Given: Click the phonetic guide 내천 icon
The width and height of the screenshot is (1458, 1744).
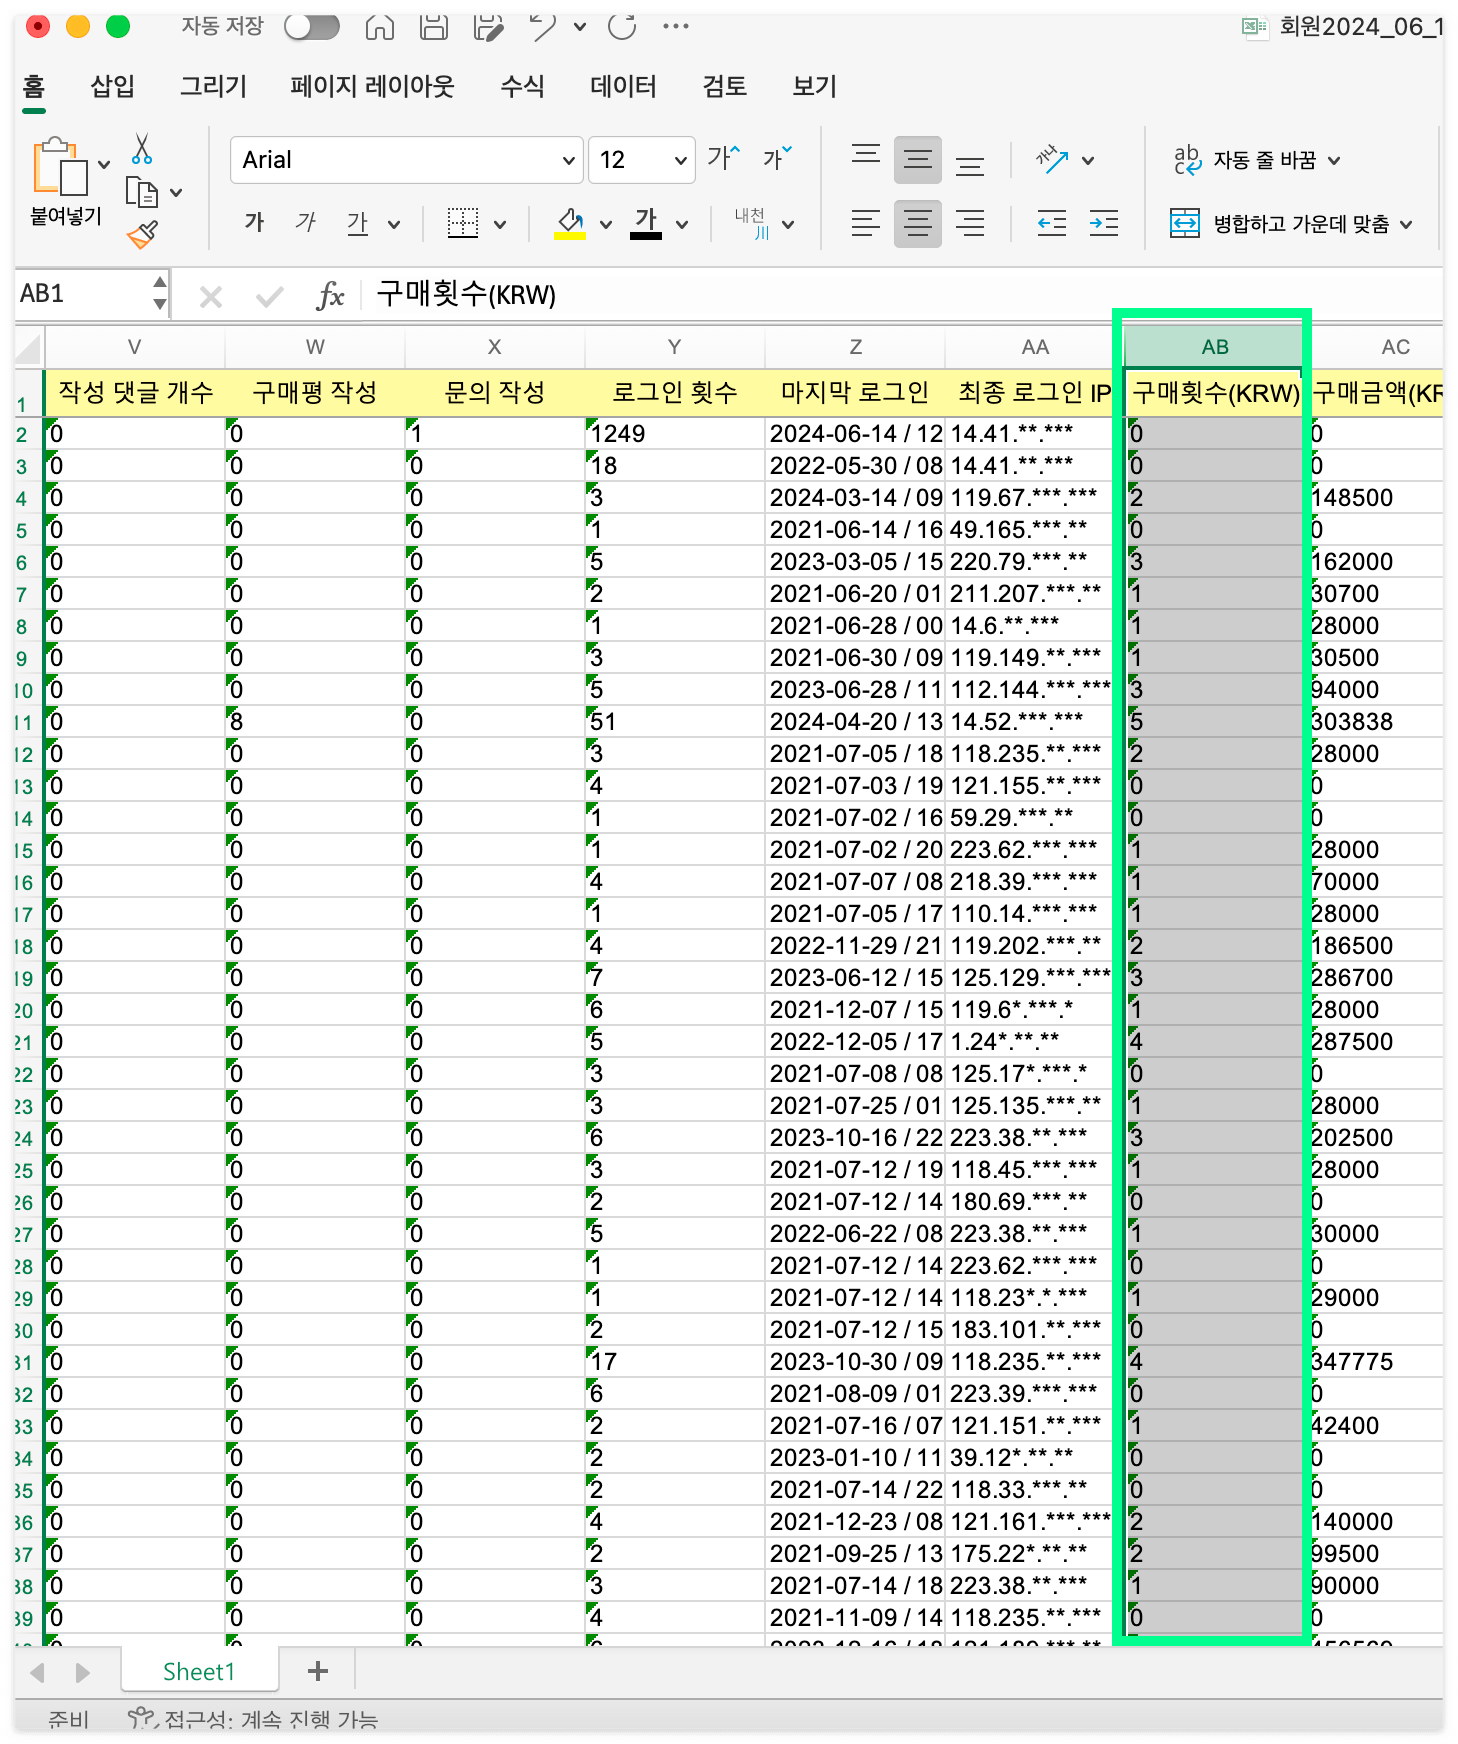Looking at the screenshot, I should (751, 223).
